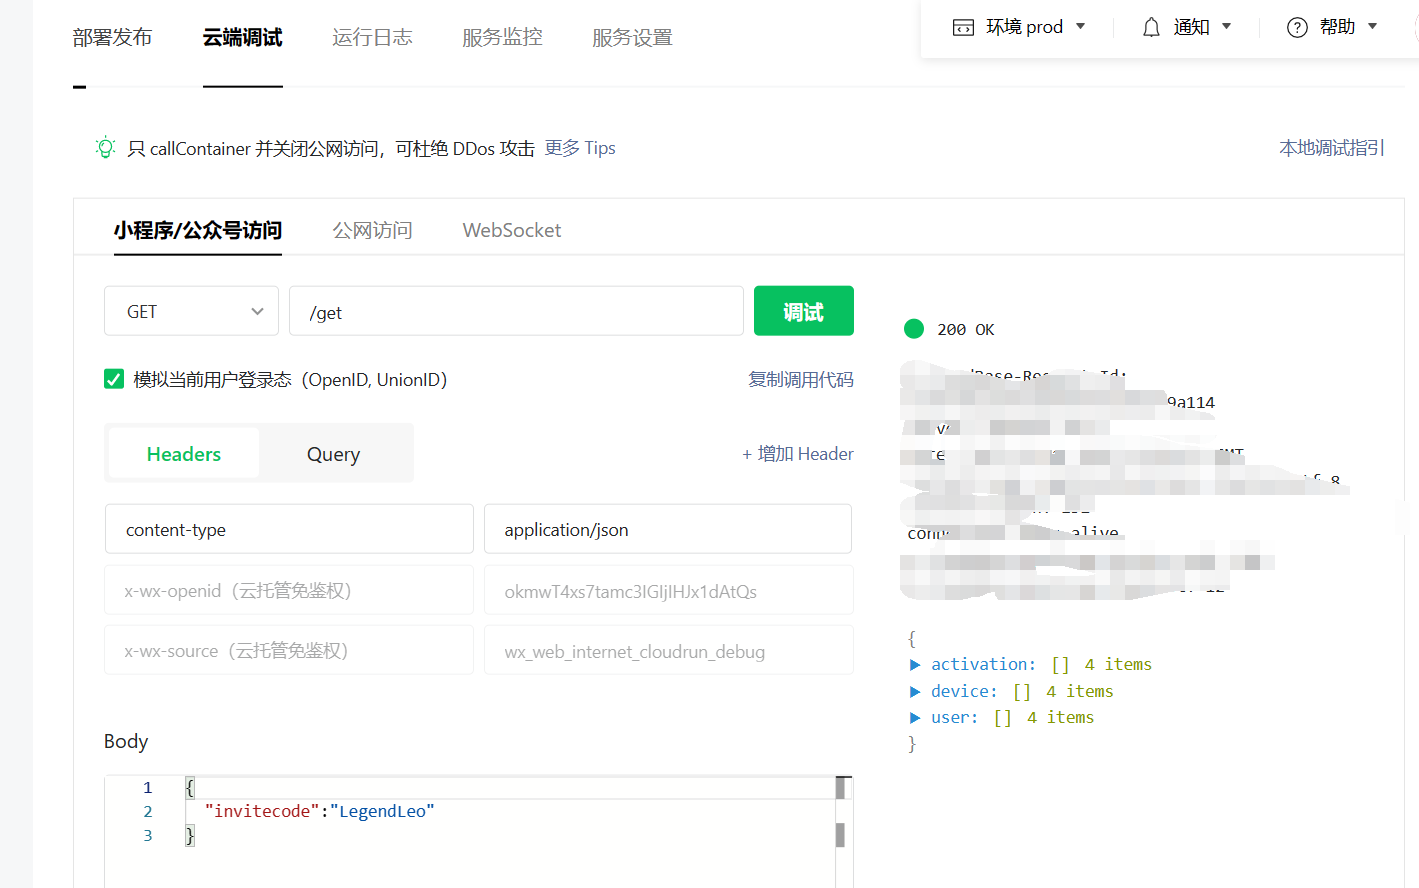Click the "4 items" text beside activation
The width and height of the screenshot is (1419, 888).
[x=1118, y=665]
